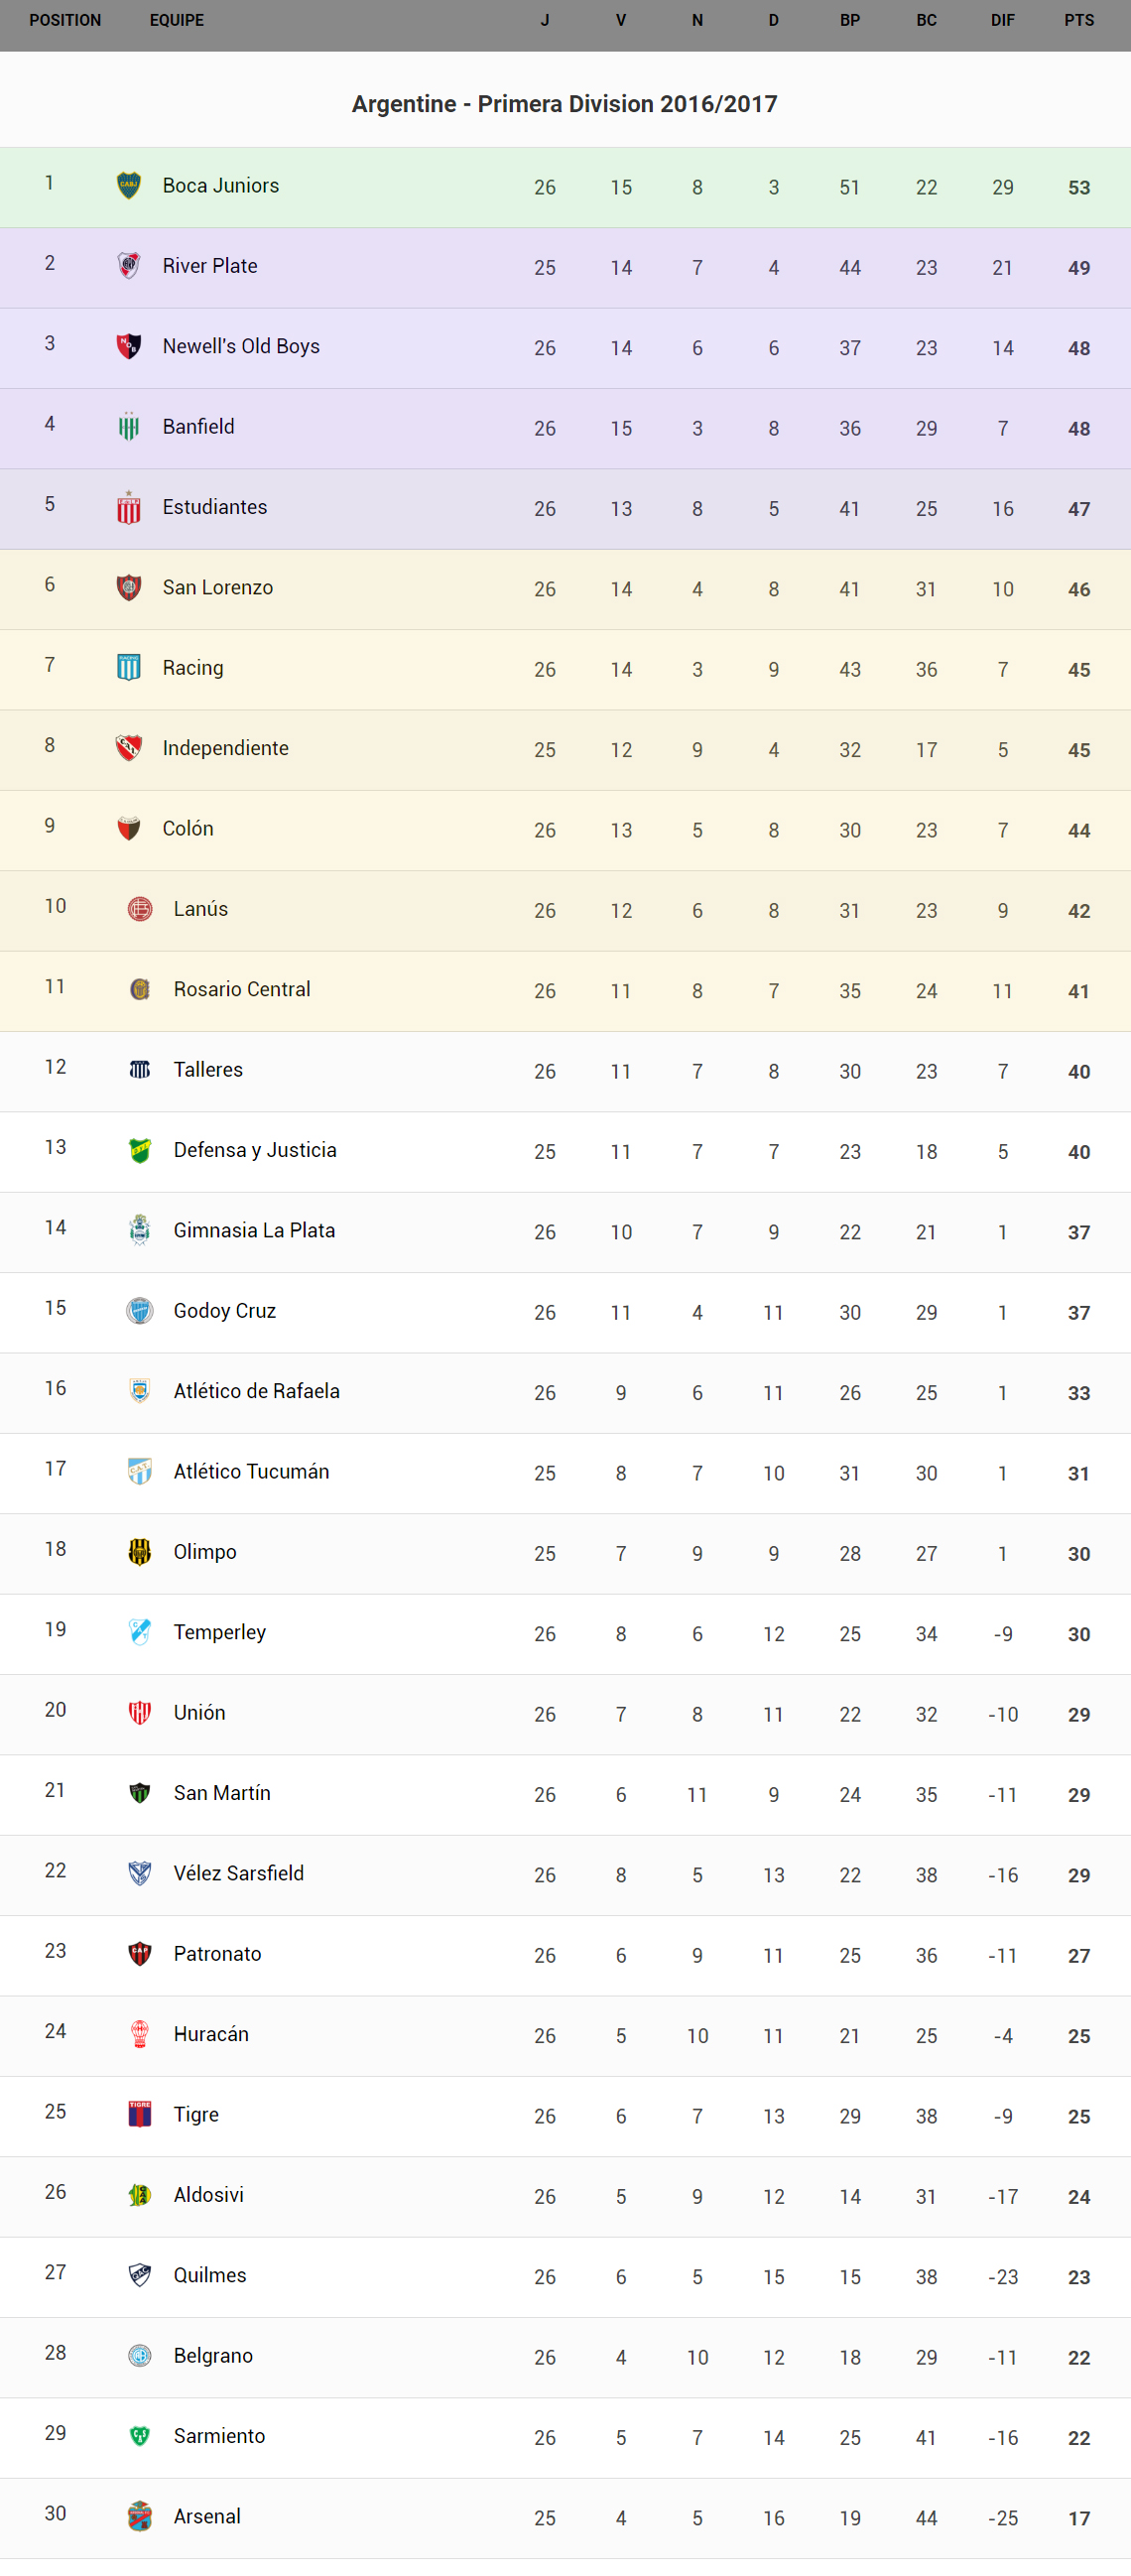Click the River Plate club crest
This screenshot has height=2576, width=1131.
(x=129, y=266)
